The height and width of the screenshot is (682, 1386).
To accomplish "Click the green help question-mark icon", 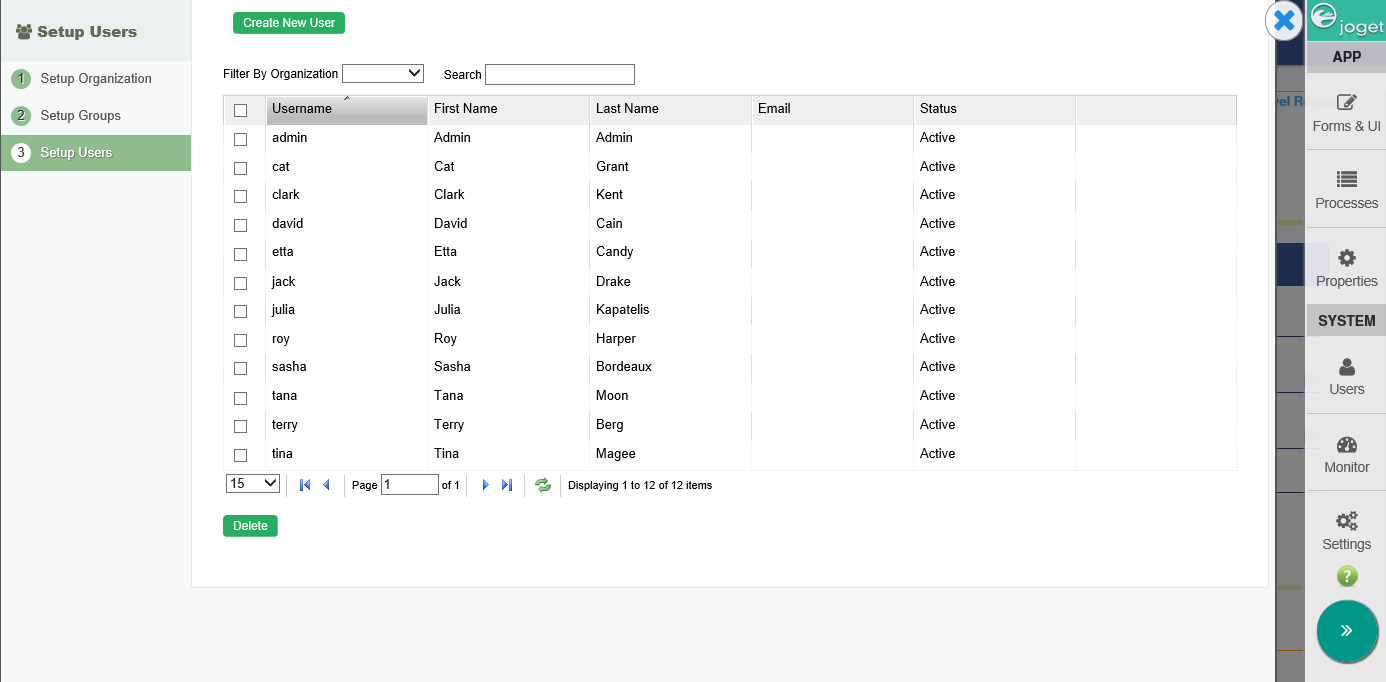I will (x=1347, y=576).
